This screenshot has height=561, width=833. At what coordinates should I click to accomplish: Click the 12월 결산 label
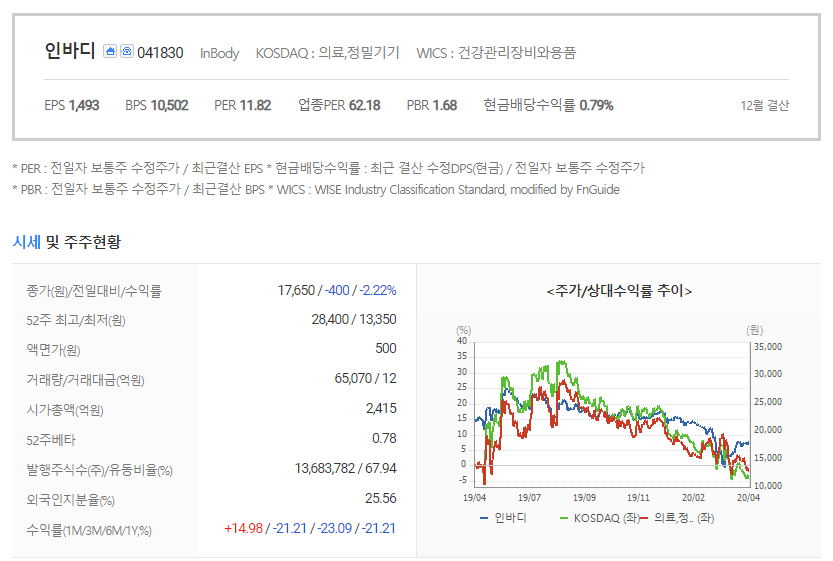click(x=764, y=106)
